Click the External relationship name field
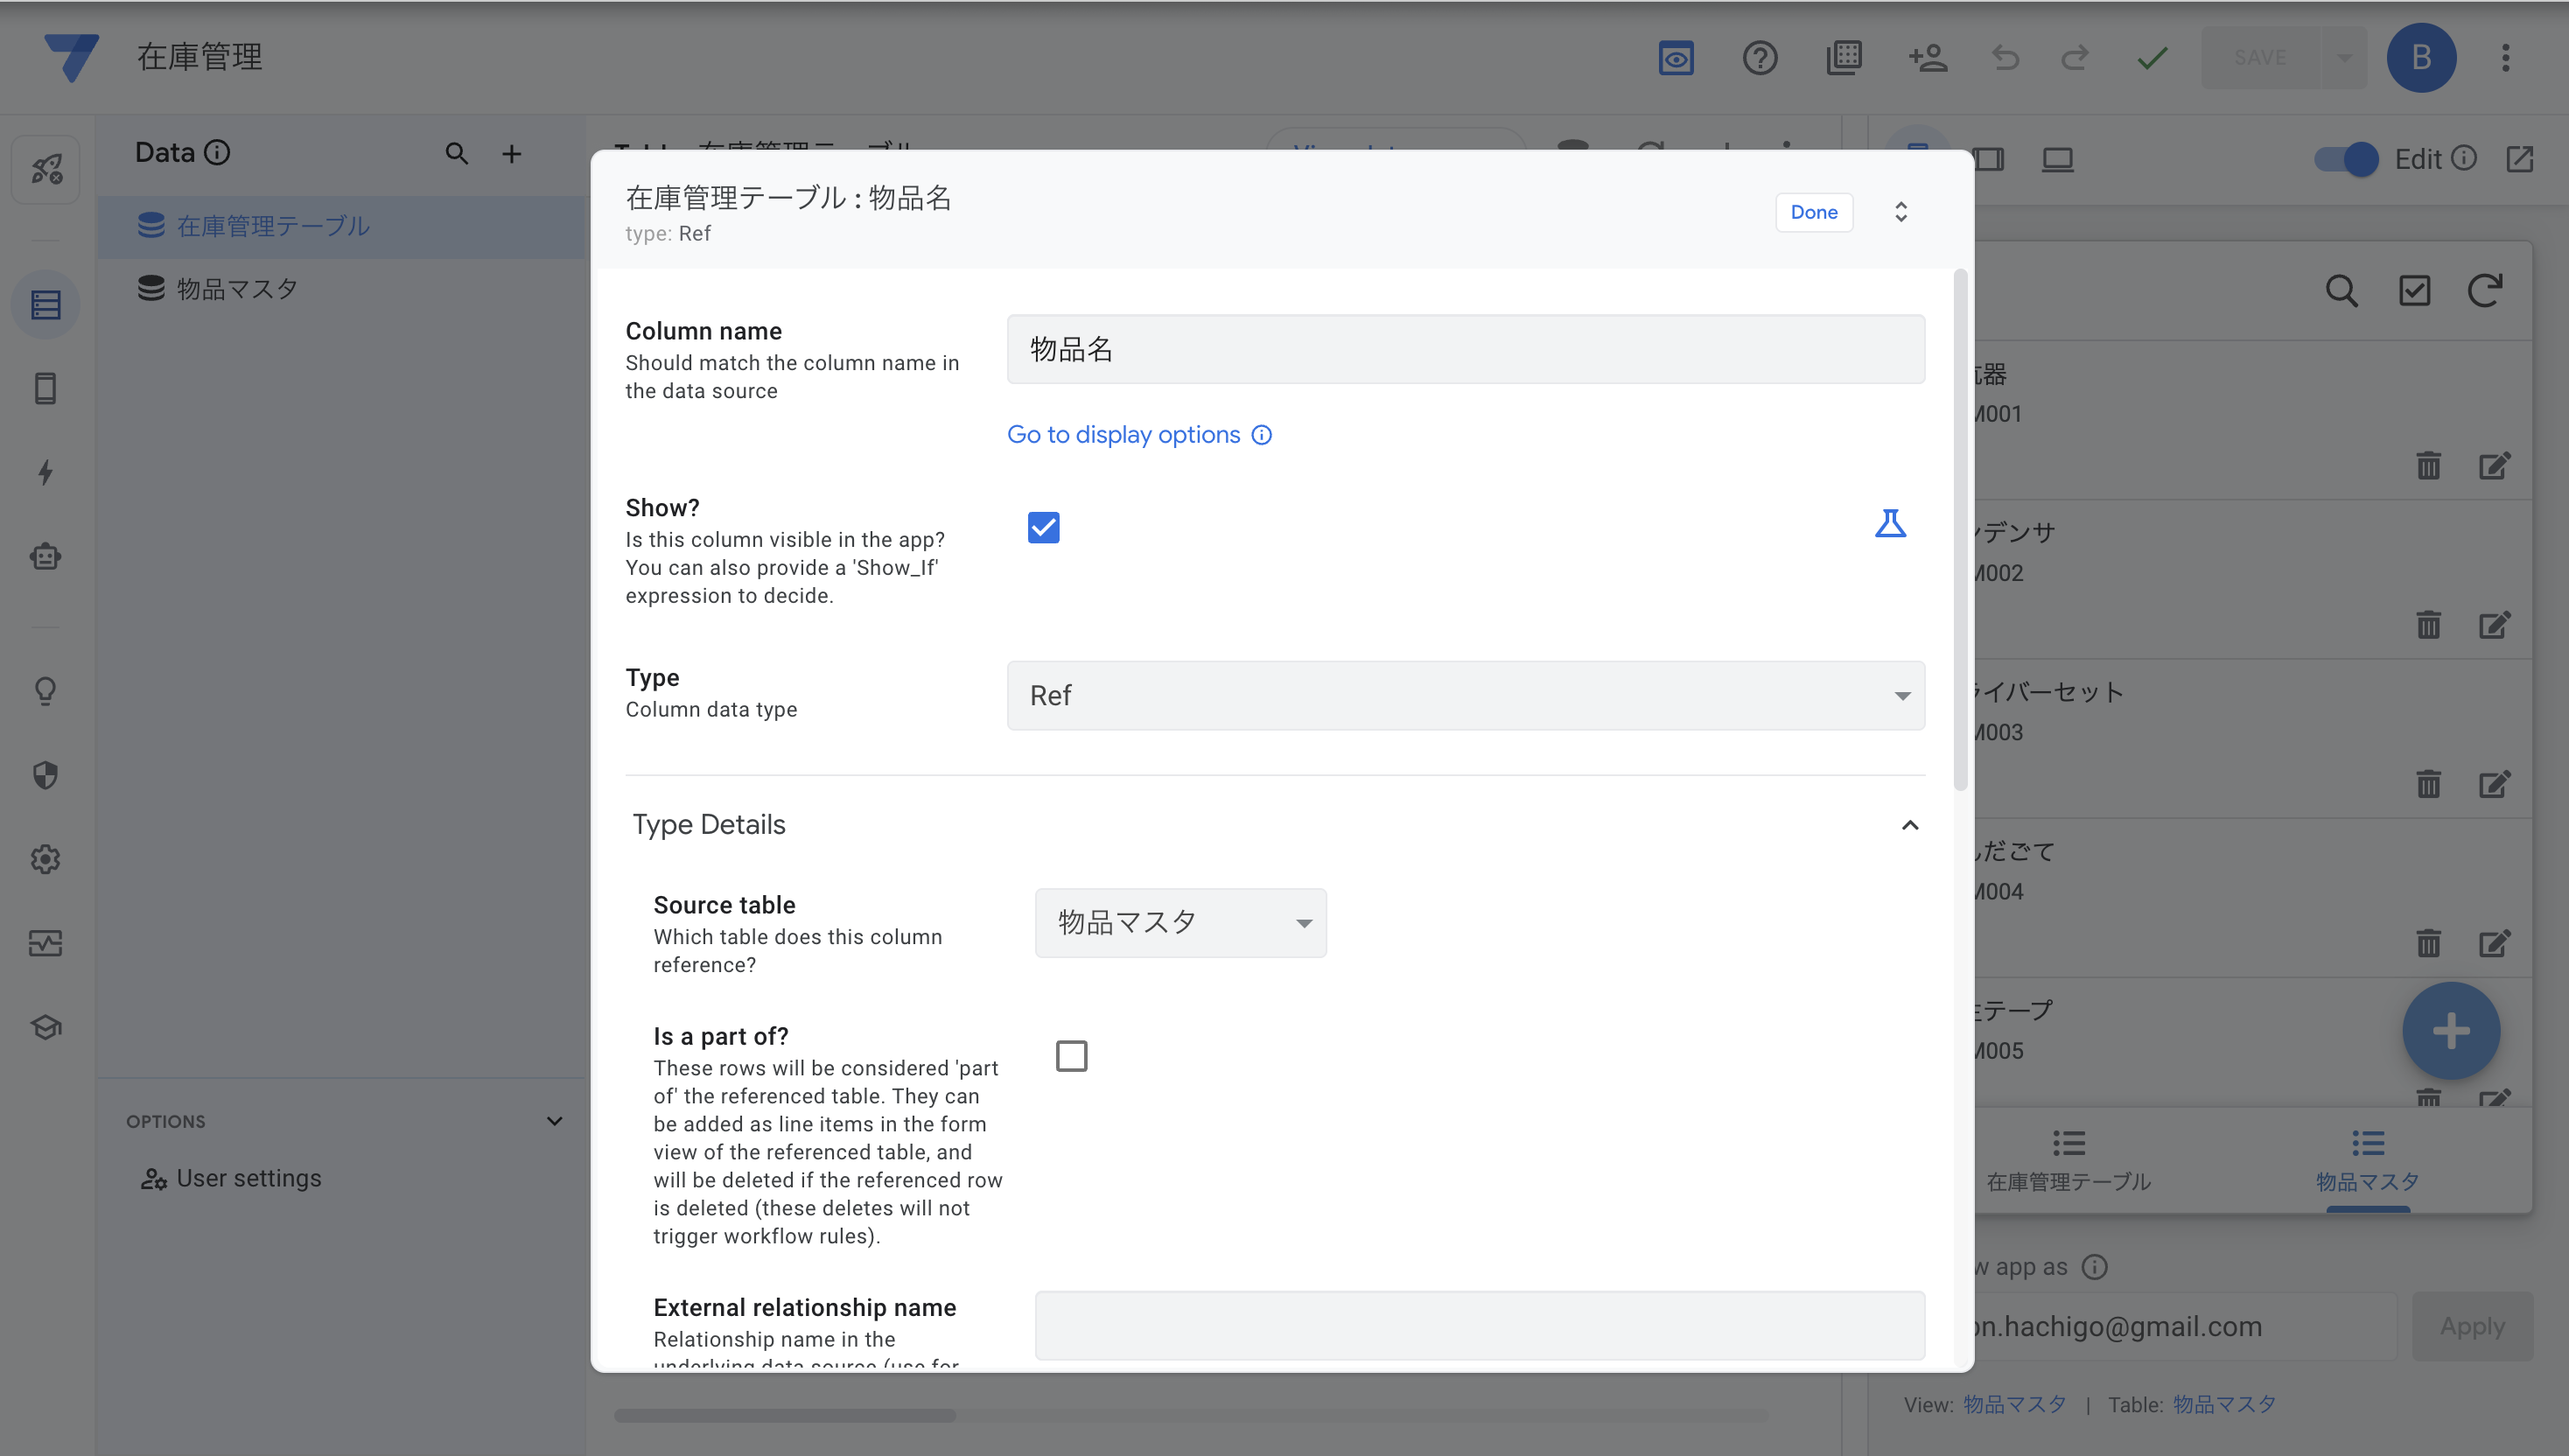This screenshot has height=1456, width=2569. click(x=1479, y=1325)
